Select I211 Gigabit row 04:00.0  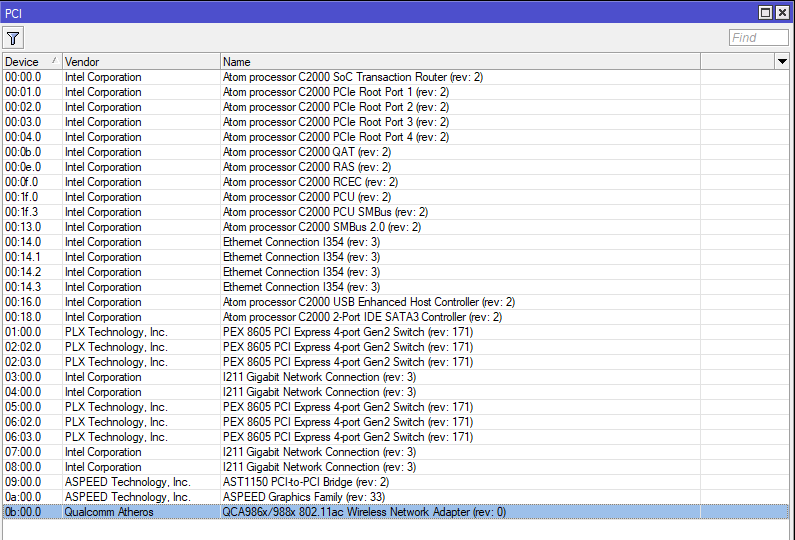point(395,392)
